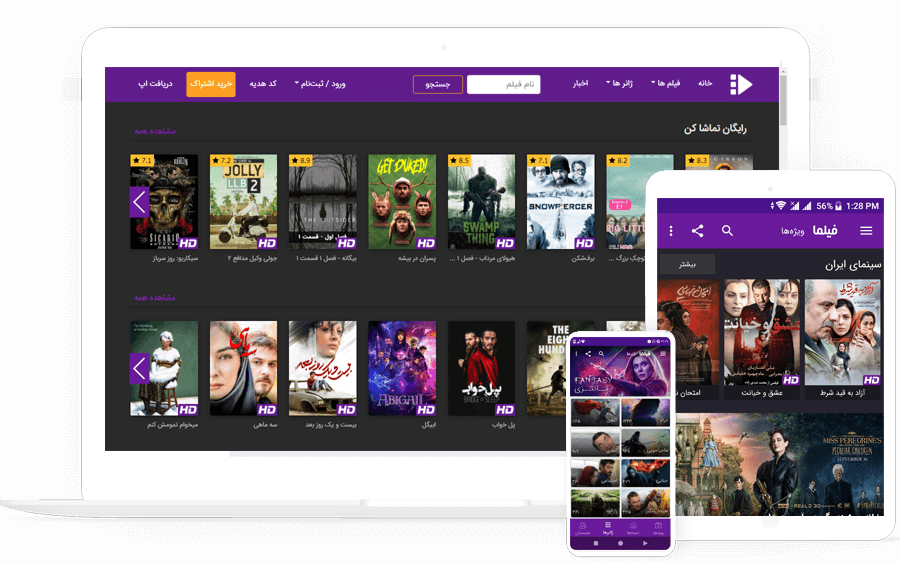The image size is (900, 563).
Task: Click the HD badge on Jolly LLB 2
Action: tap(267, 243)
